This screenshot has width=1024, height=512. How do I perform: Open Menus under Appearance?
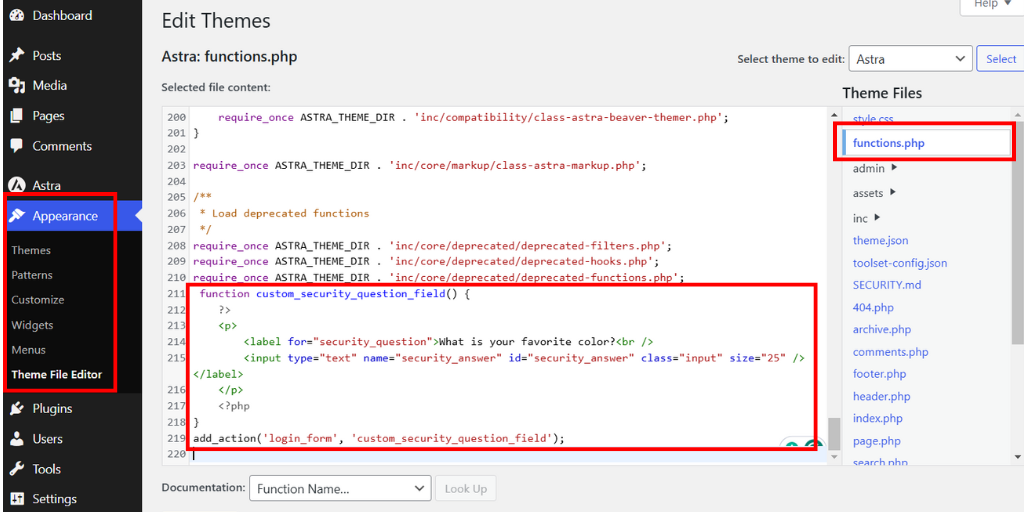click(28, 349)
